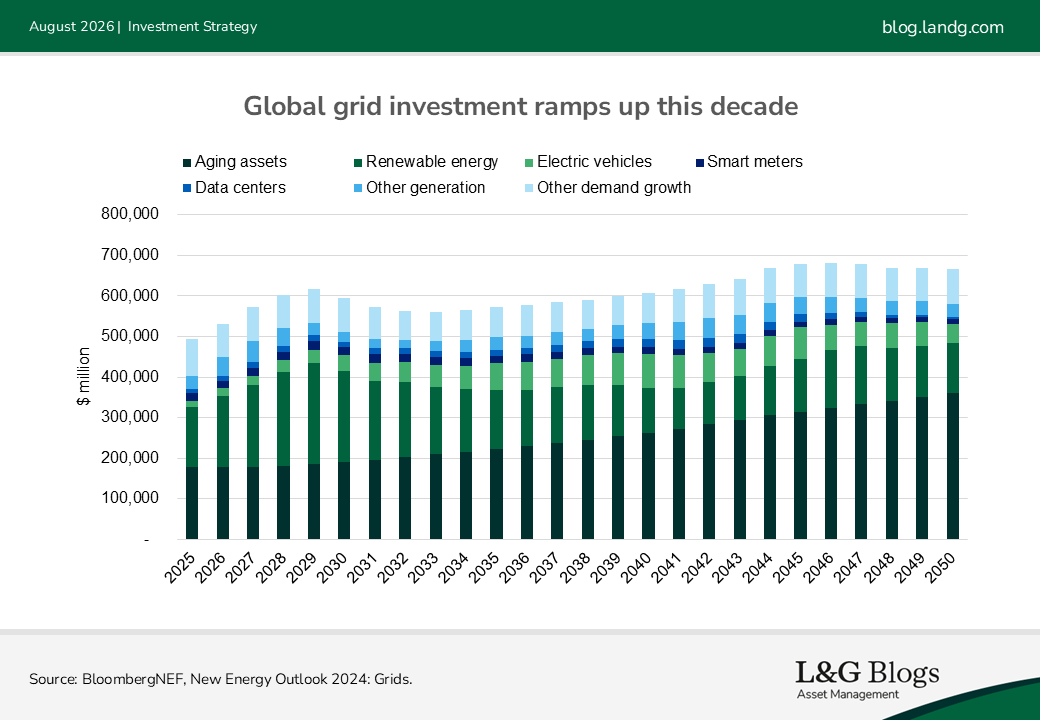Viewport: 1040px width, 720px height.
Task: Click the 2029 stacked bar
Action: click(314, 414)
